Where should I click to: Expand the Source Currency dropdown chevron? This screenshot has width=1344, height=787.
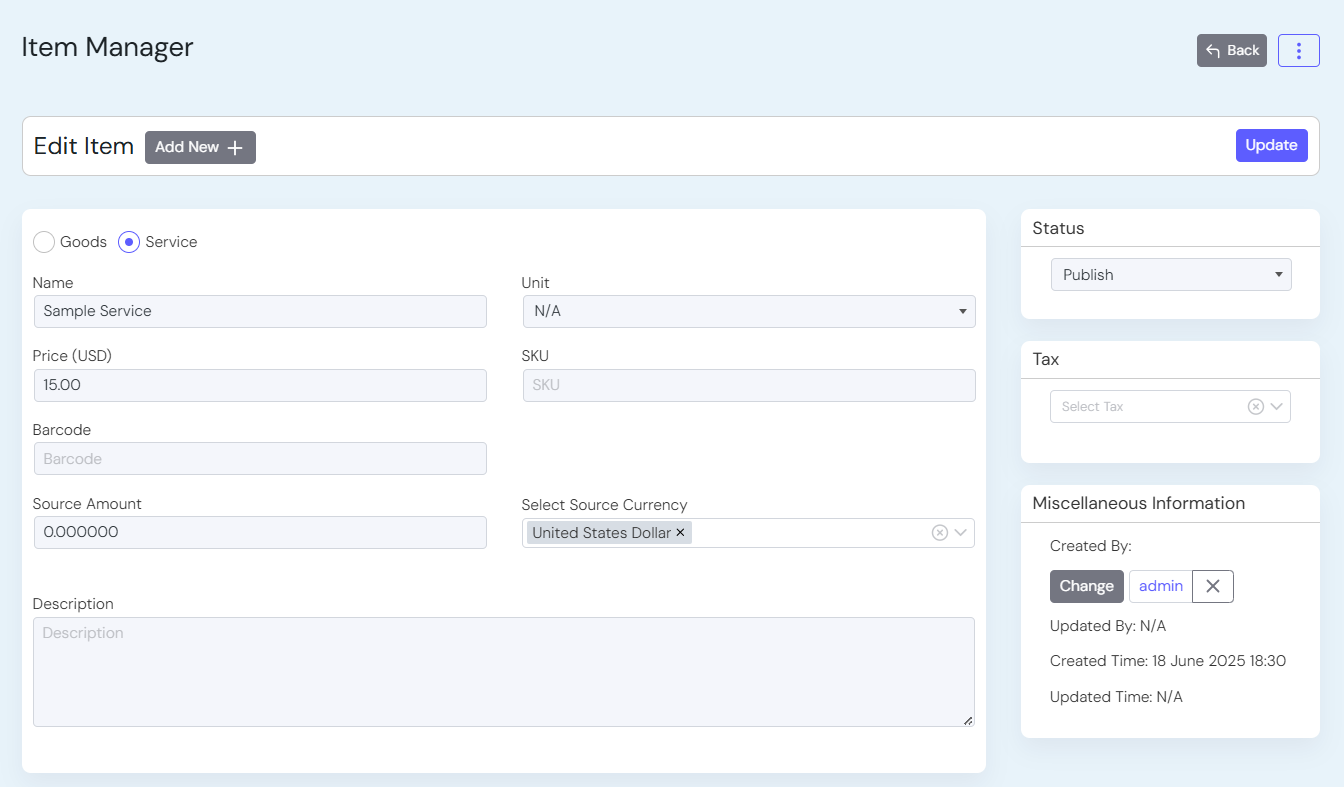961,533
